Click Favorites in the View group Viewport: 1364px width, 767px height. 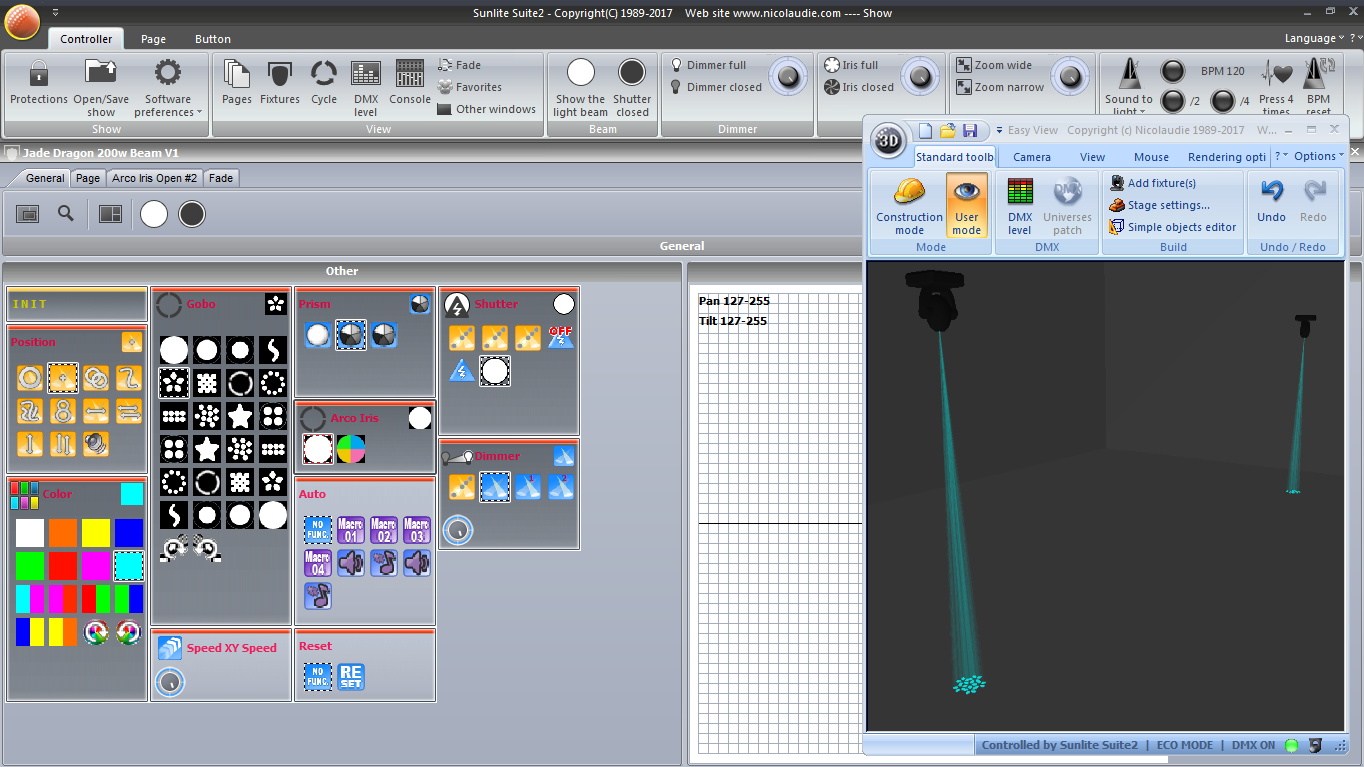point(470,87)
